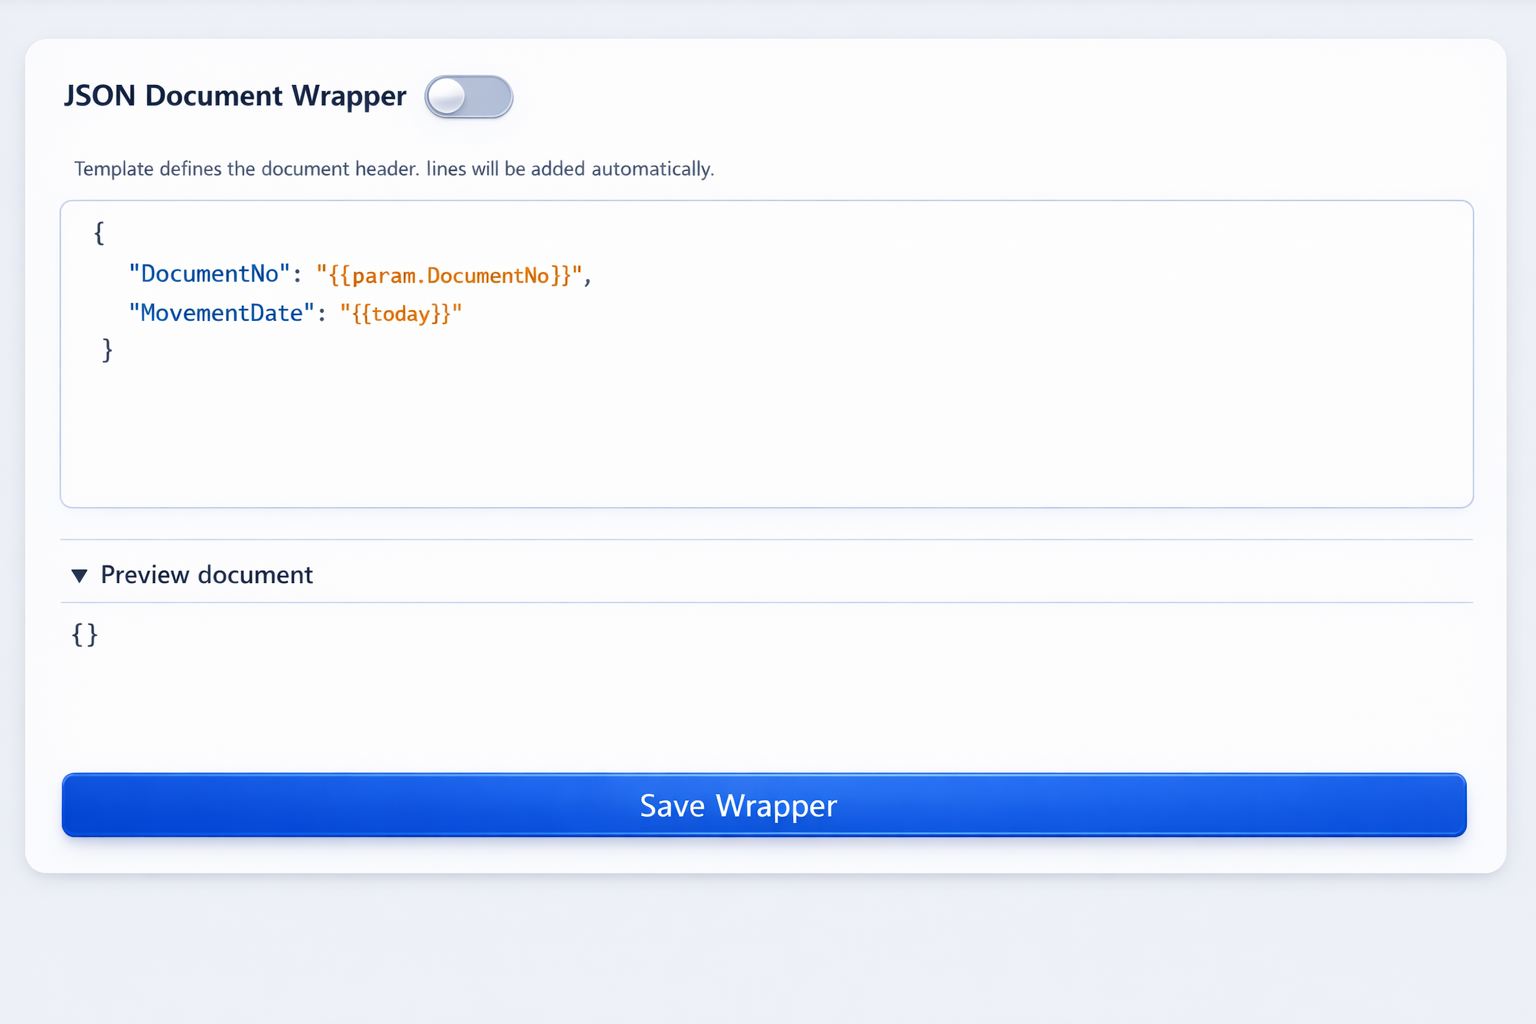This screenshot has height=1024, width=1536.
Task: Select the {{param.DocumentNo}} placeholder
Action: pos(448,275)
